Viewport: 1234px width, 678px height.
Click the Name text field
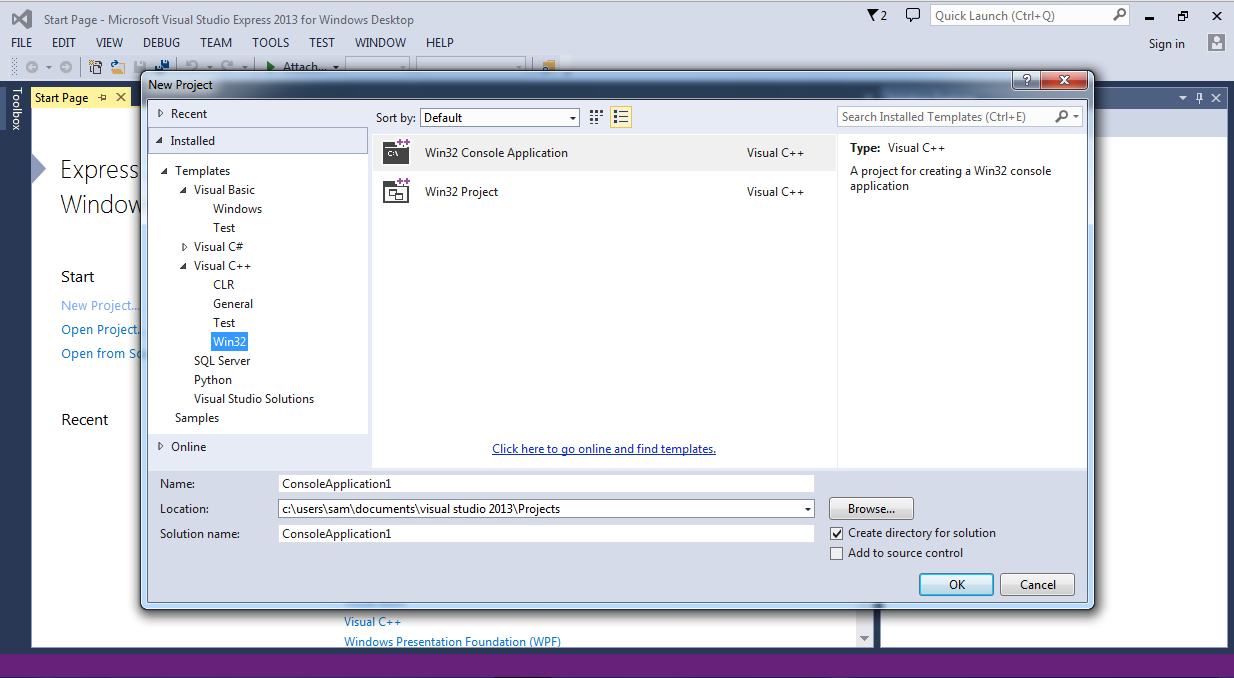click(547, 484)
